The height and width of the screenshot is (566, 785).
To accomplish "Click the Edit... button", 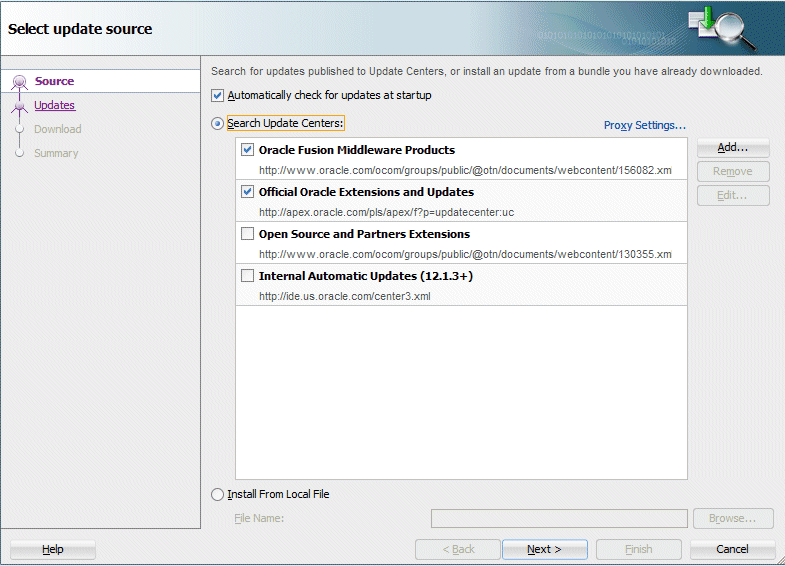I will [x=733, y=195].
